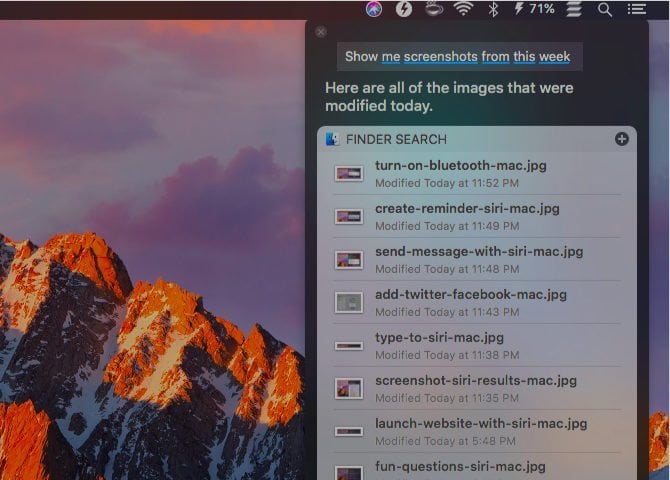Click the Siri icon in the menu bar
The width and height of the screenshot is (670, 480).
point(373,9)
